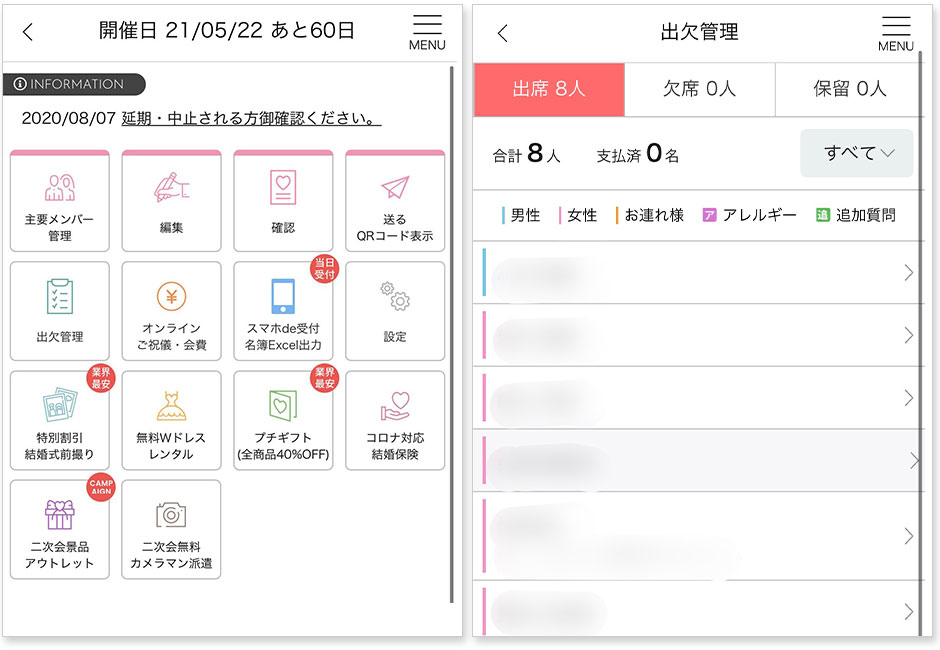Switch to the 欠席 0人 tab

(700, 89)
